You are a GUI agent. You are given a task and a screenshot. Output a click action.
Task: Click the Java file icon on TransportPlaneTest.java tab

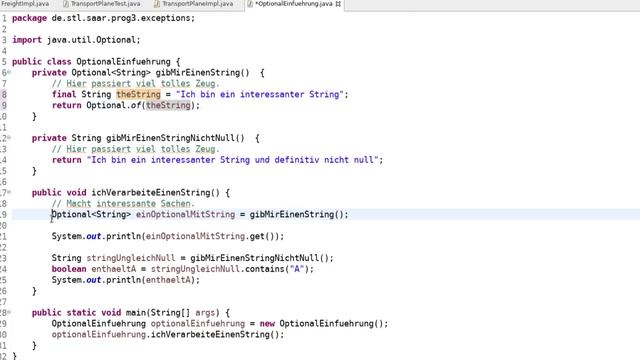[66, 4]
